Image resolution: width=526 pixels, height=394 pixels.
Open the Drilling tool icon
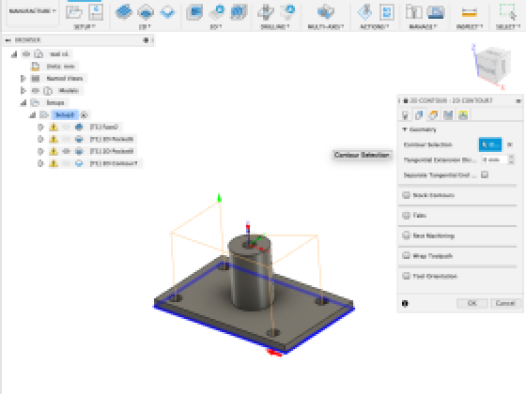pyautogui.click(x=266, y=12)
